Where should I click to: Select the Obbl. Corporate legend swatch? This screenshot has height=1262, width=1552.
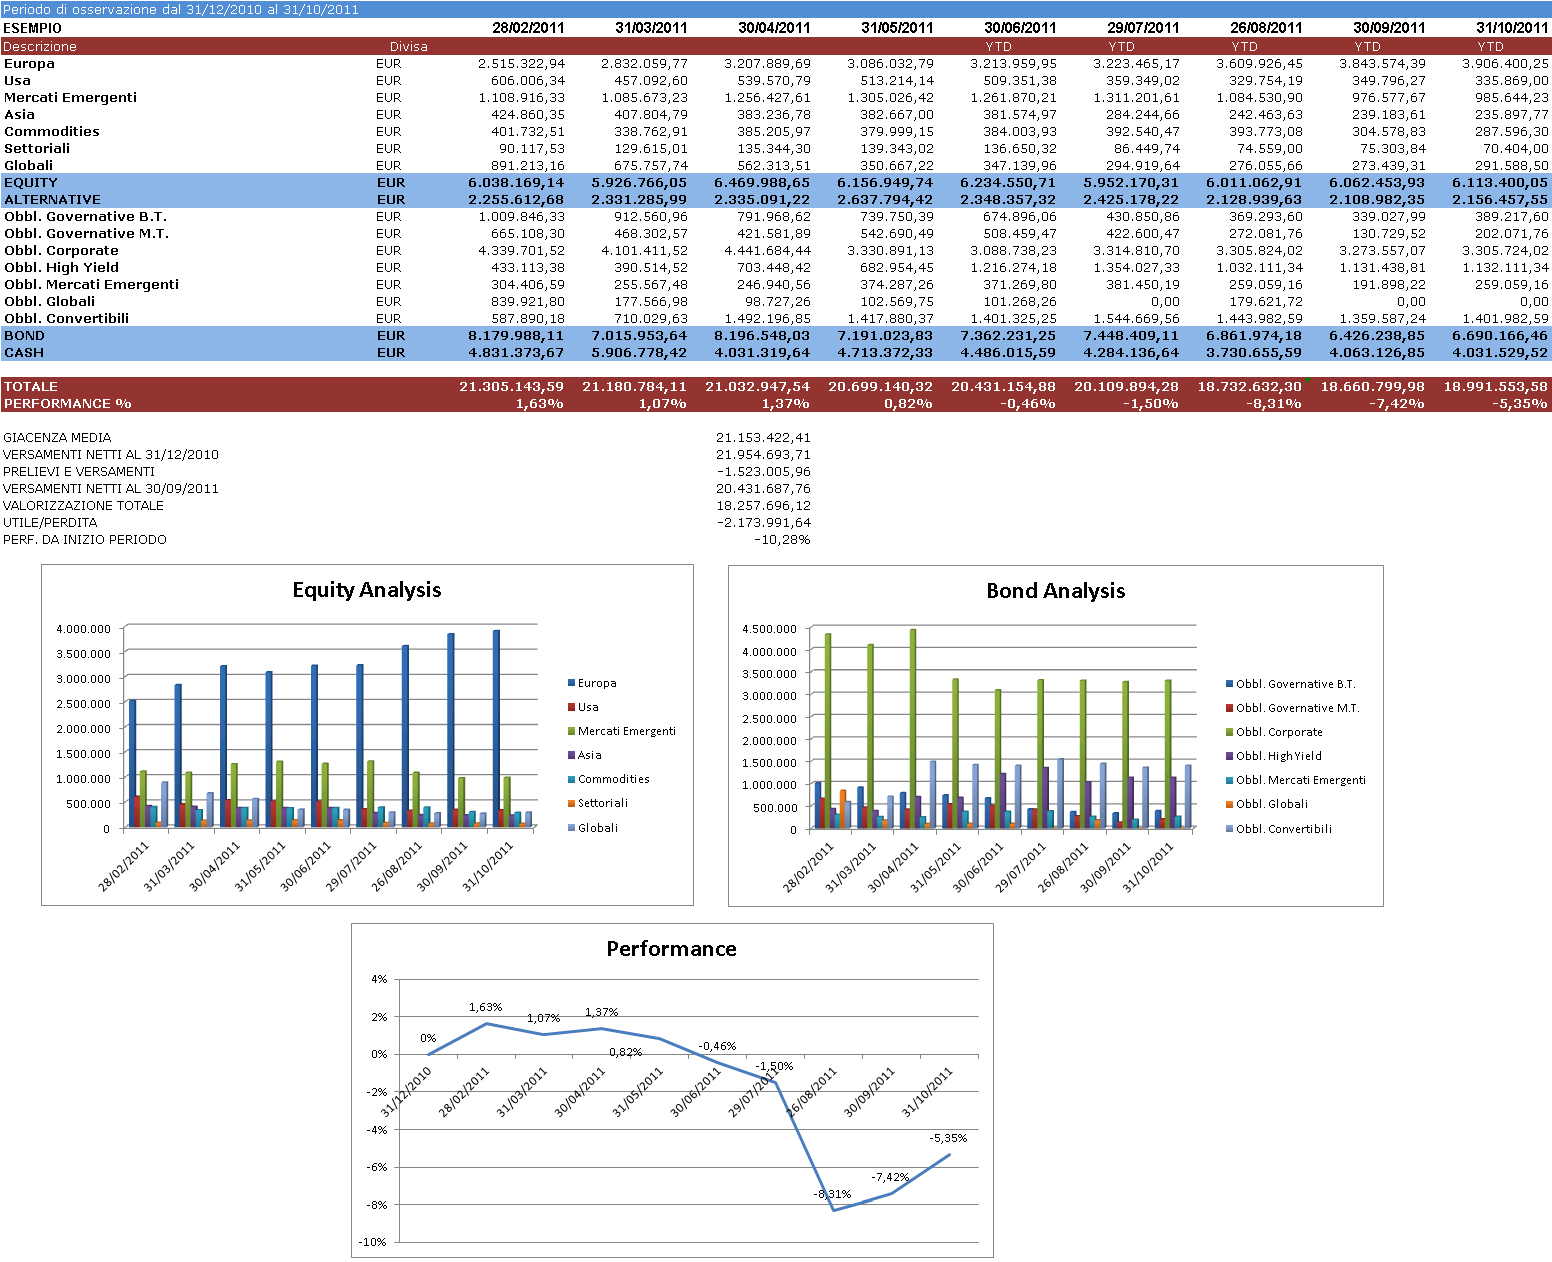pos(1230,732)
